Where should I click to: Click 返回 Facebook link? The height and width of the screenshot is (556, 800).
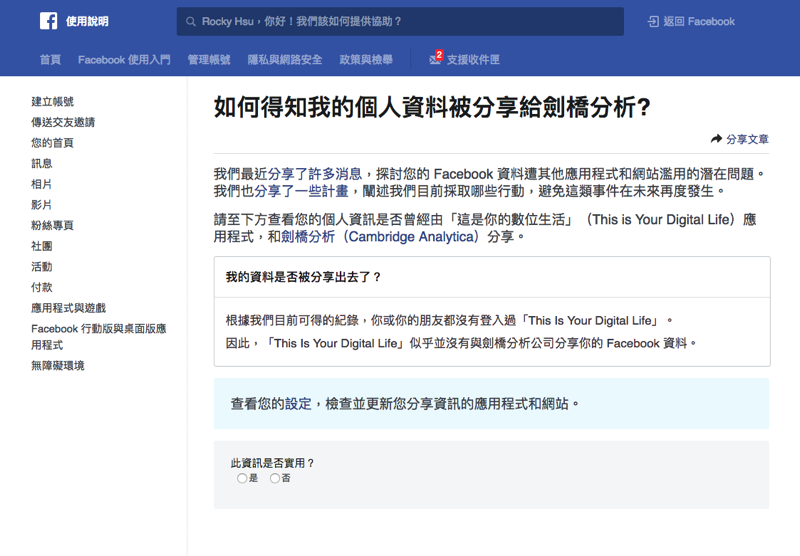tap(699, 22)
